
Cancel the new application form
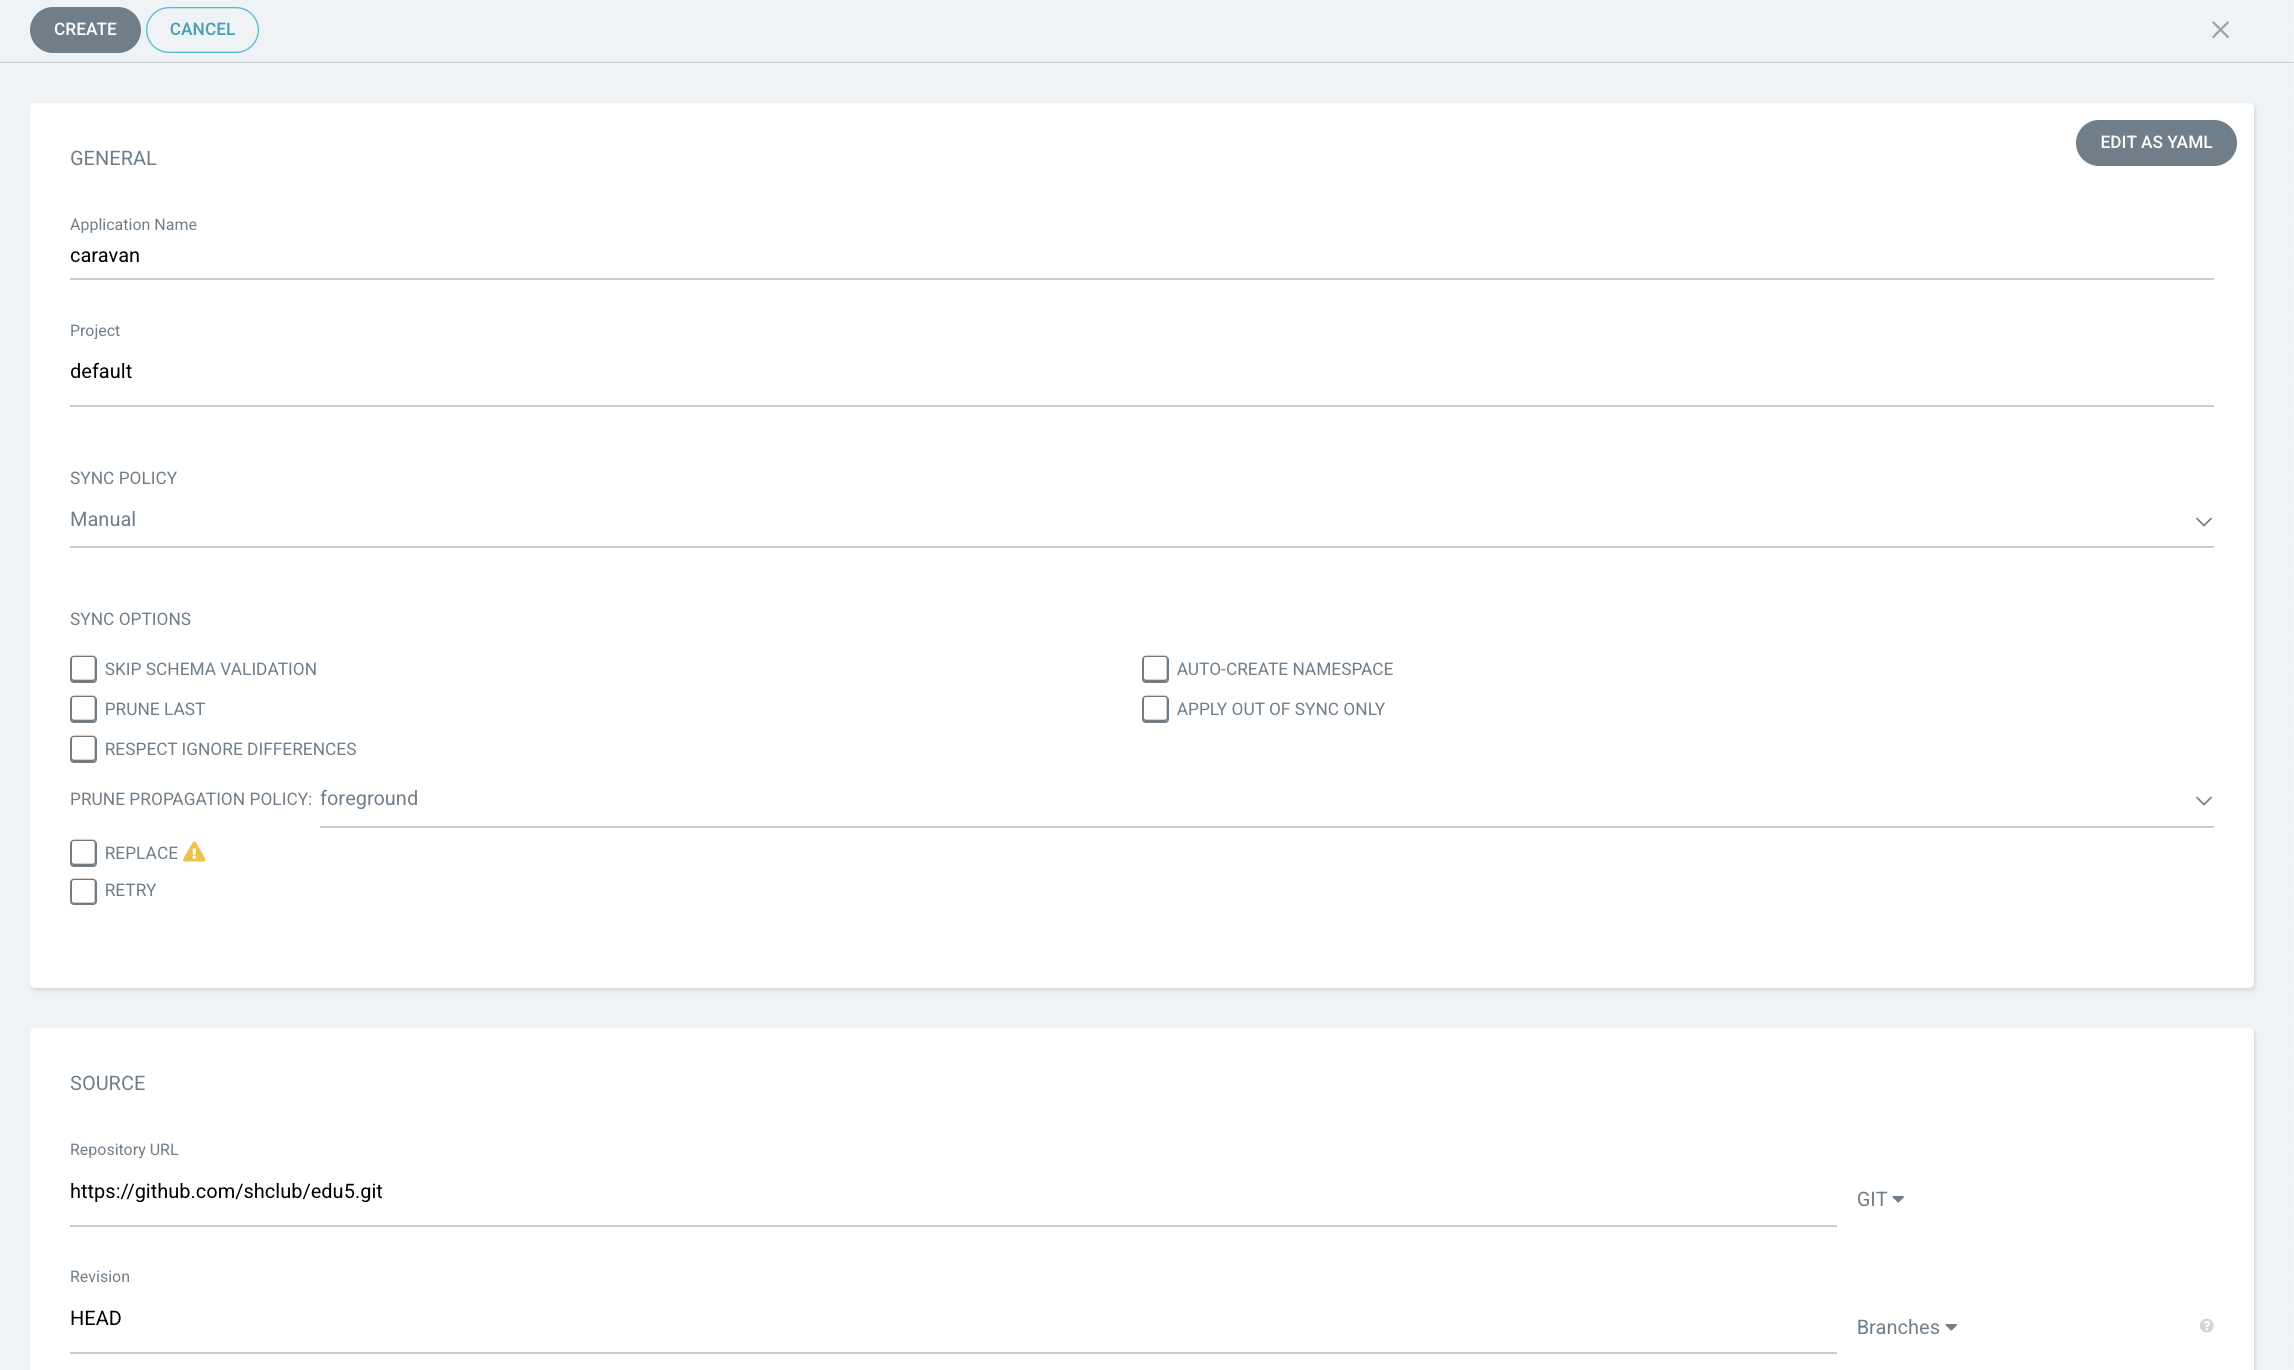tap(202, 29)
